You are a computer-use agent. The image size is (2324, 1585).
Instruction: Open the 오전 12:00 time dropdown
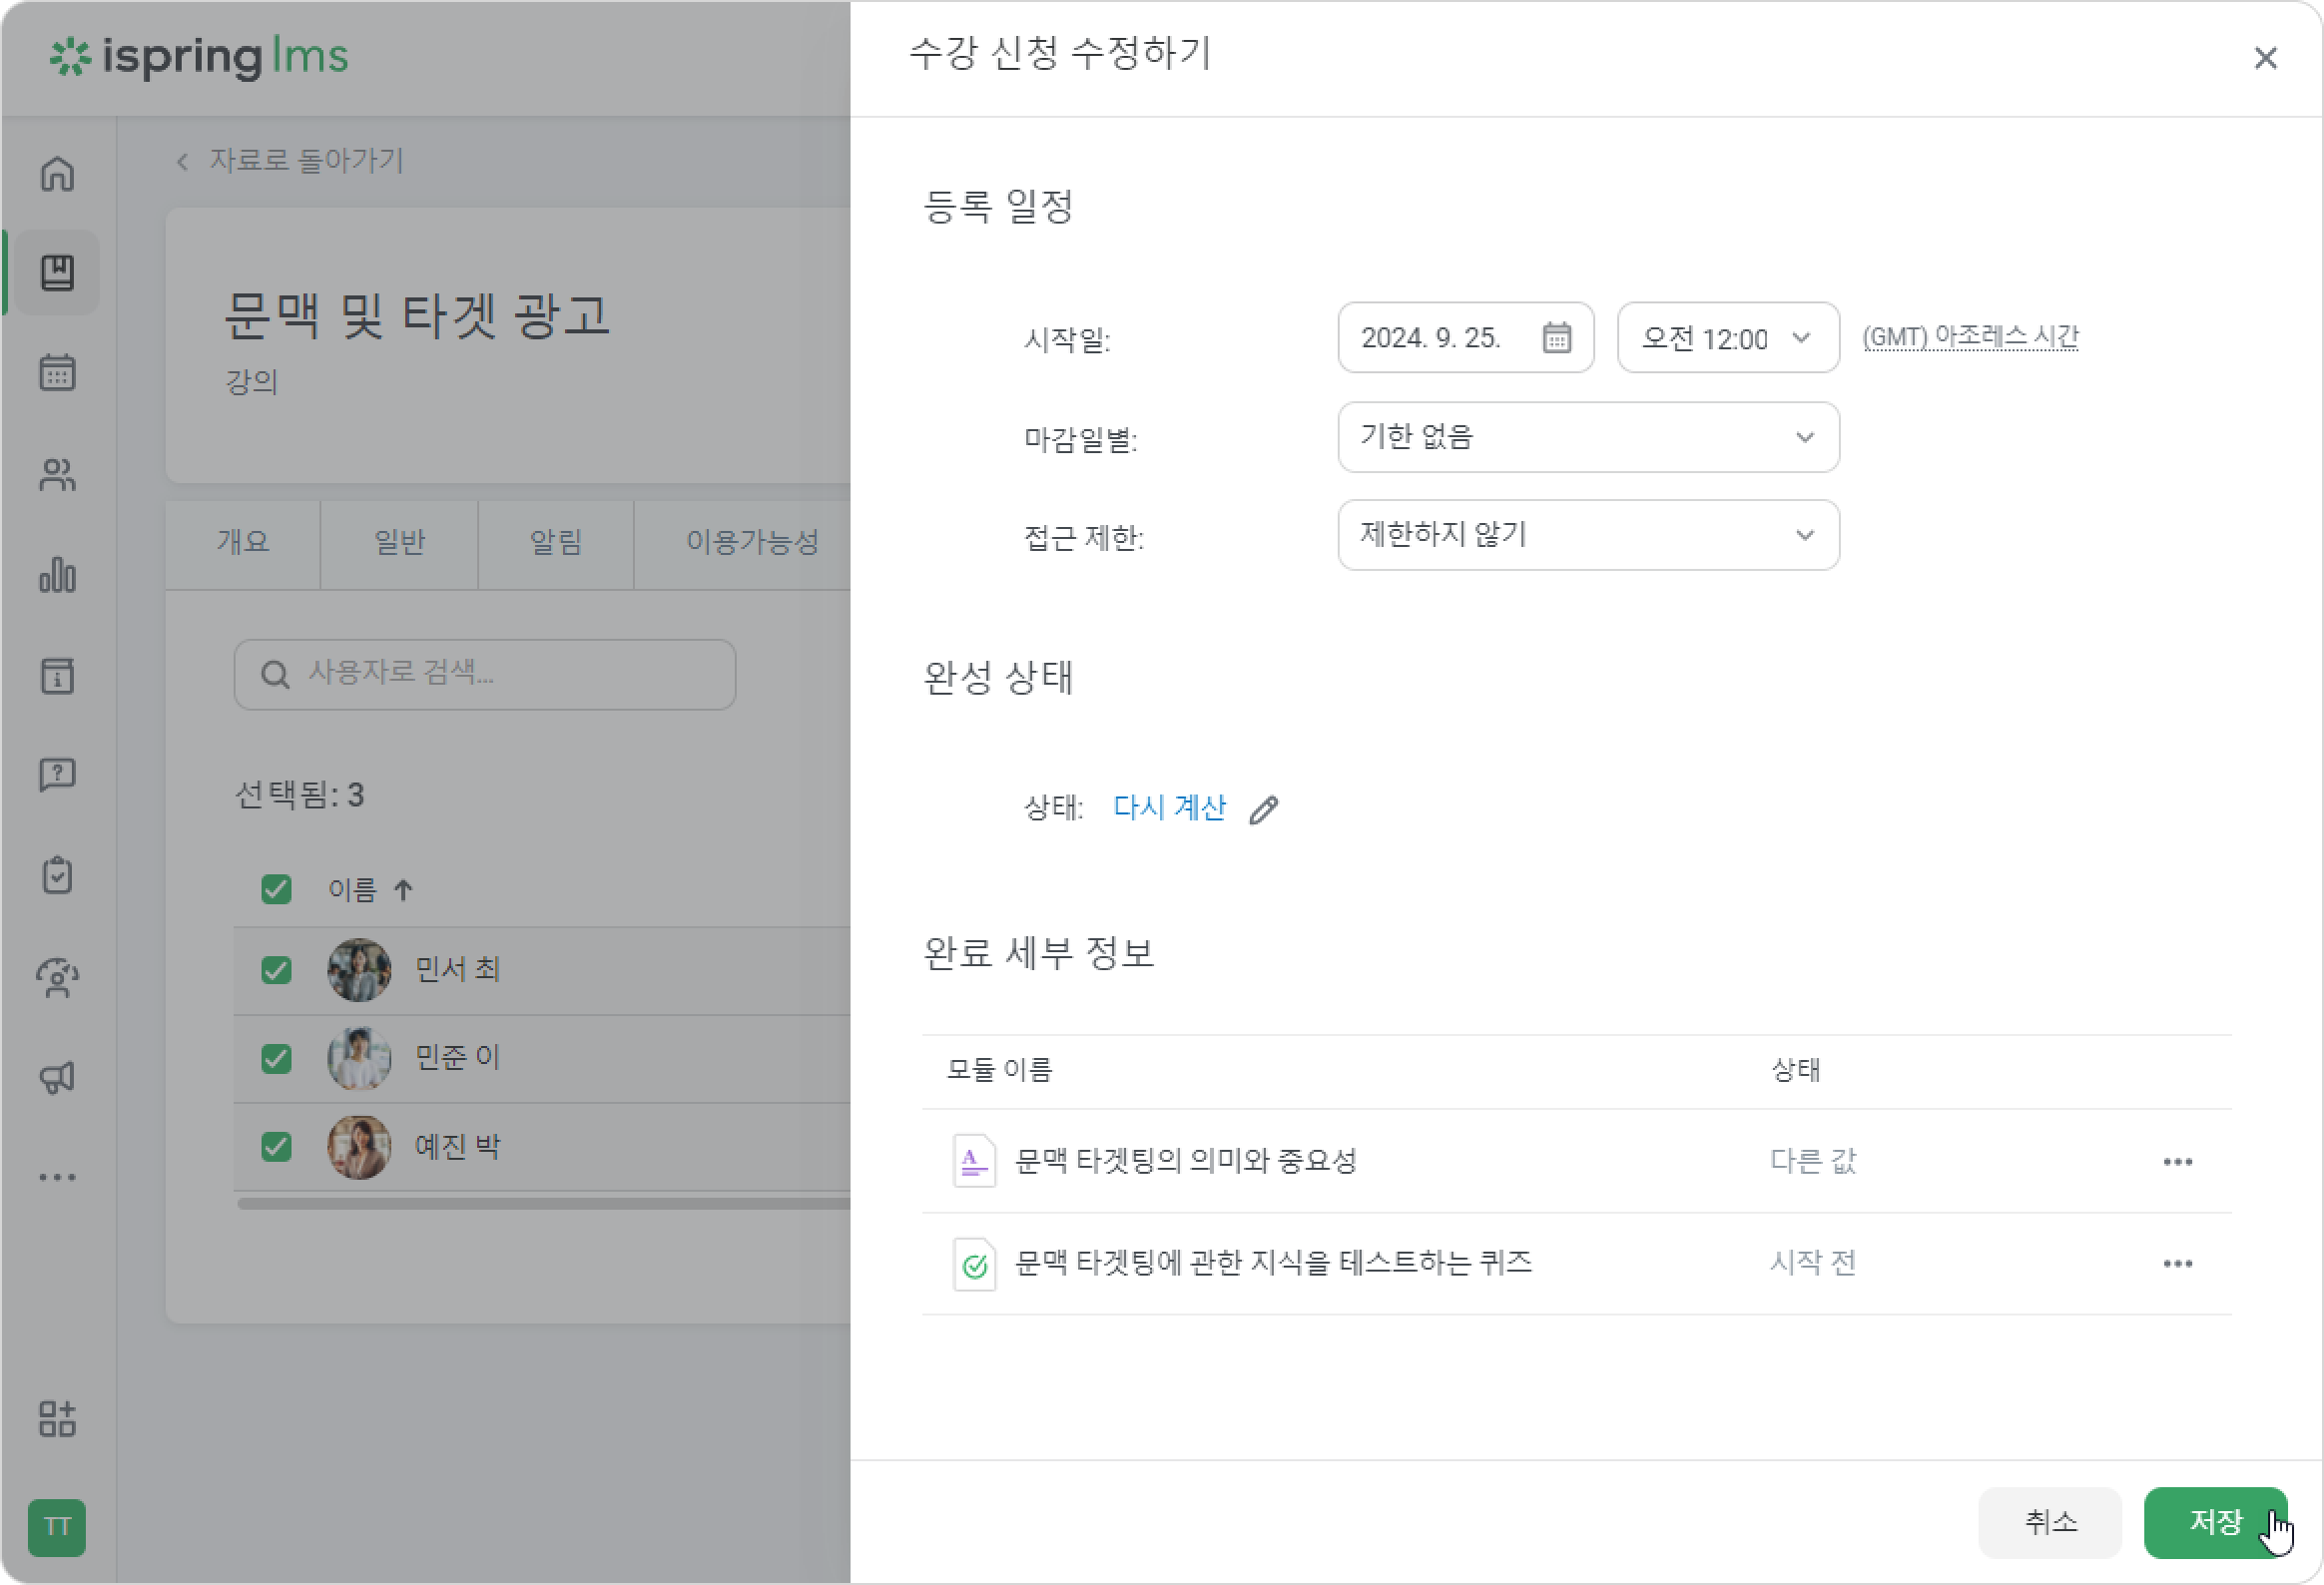tap(1728, 338)
